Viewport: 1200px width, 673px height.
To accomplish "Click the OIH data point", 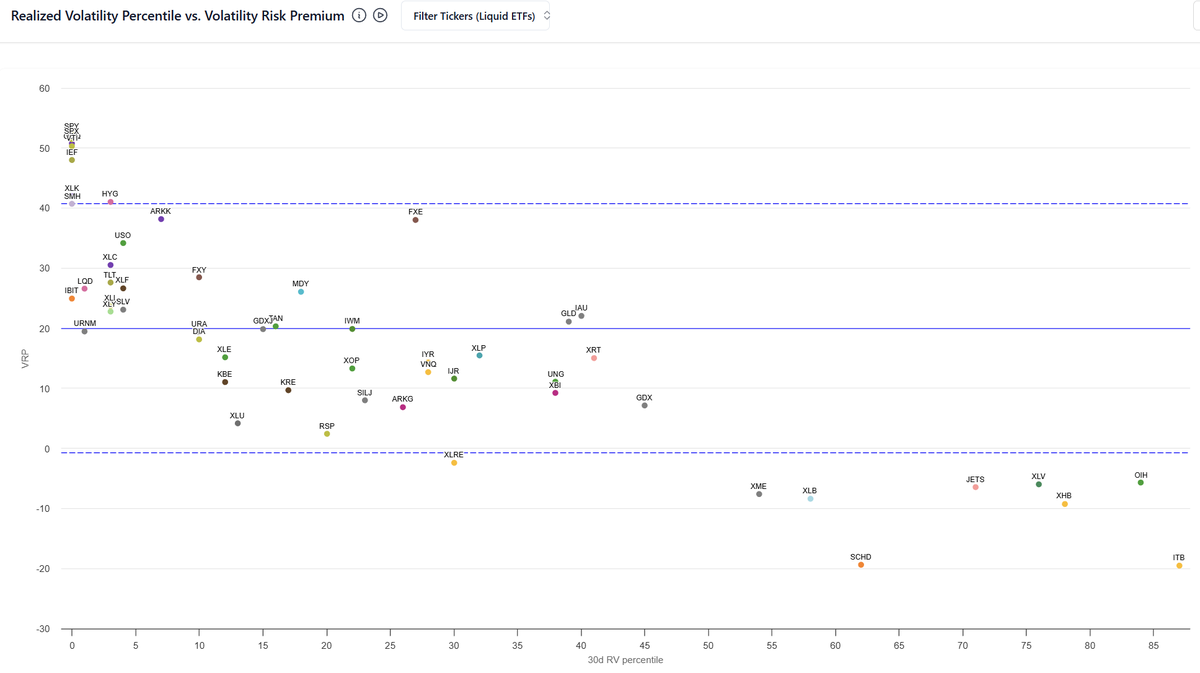I will [x=1141, y=483].
